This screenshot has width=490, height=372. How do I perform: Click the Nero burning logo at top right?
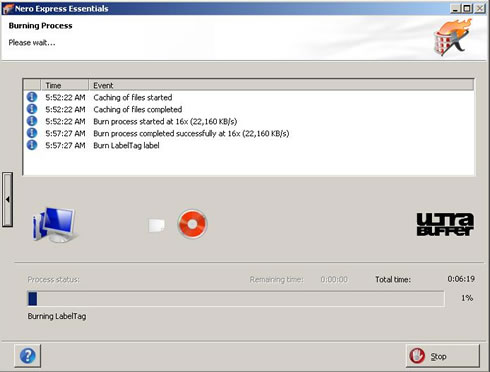(453, 37)
